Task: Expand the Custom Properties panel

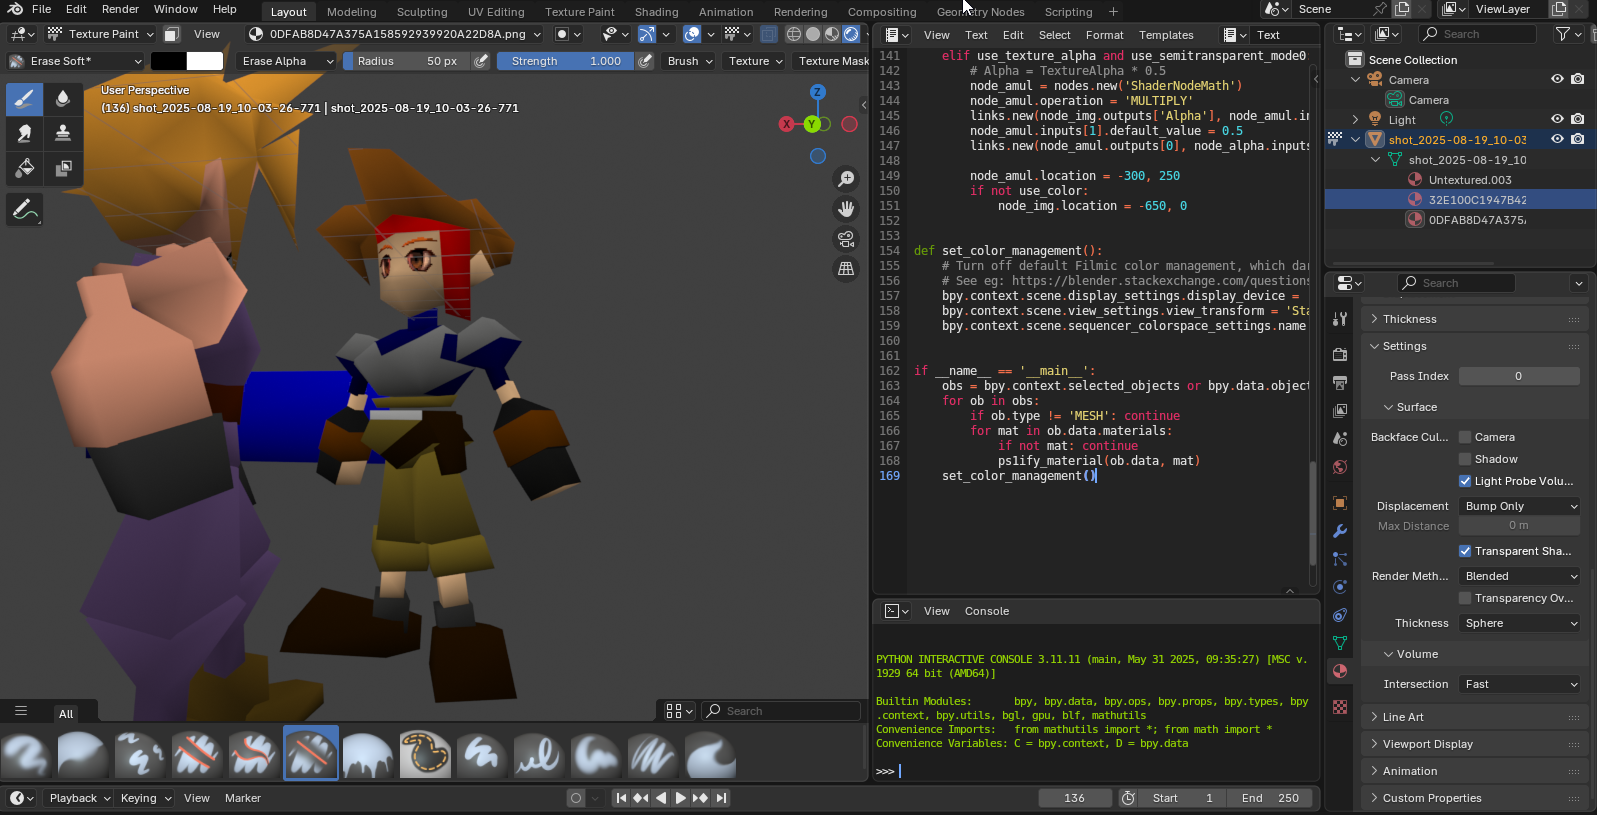Action: [x=1475, y=798]
